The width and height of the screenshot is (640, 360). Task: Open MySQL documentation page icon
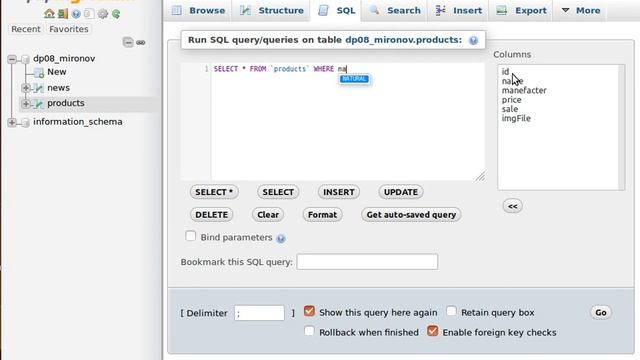(x=89, y=14)
